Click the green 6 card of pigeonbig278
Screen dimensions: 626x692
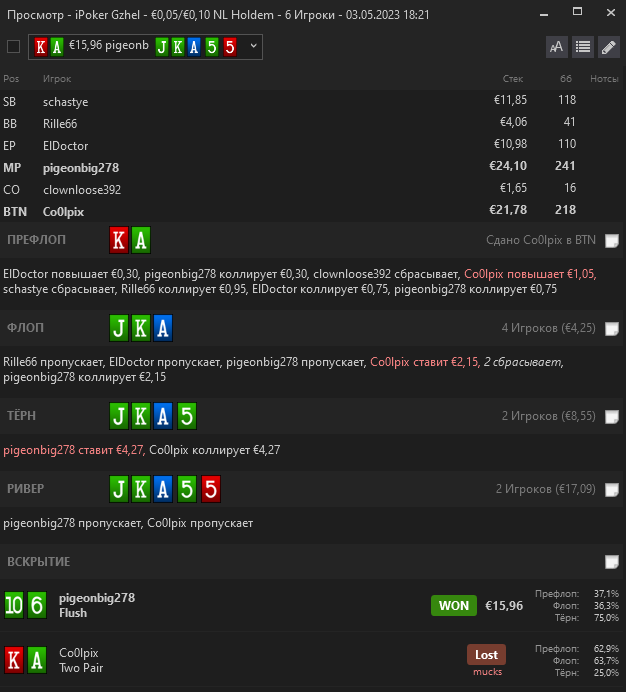tap(37, 605)
